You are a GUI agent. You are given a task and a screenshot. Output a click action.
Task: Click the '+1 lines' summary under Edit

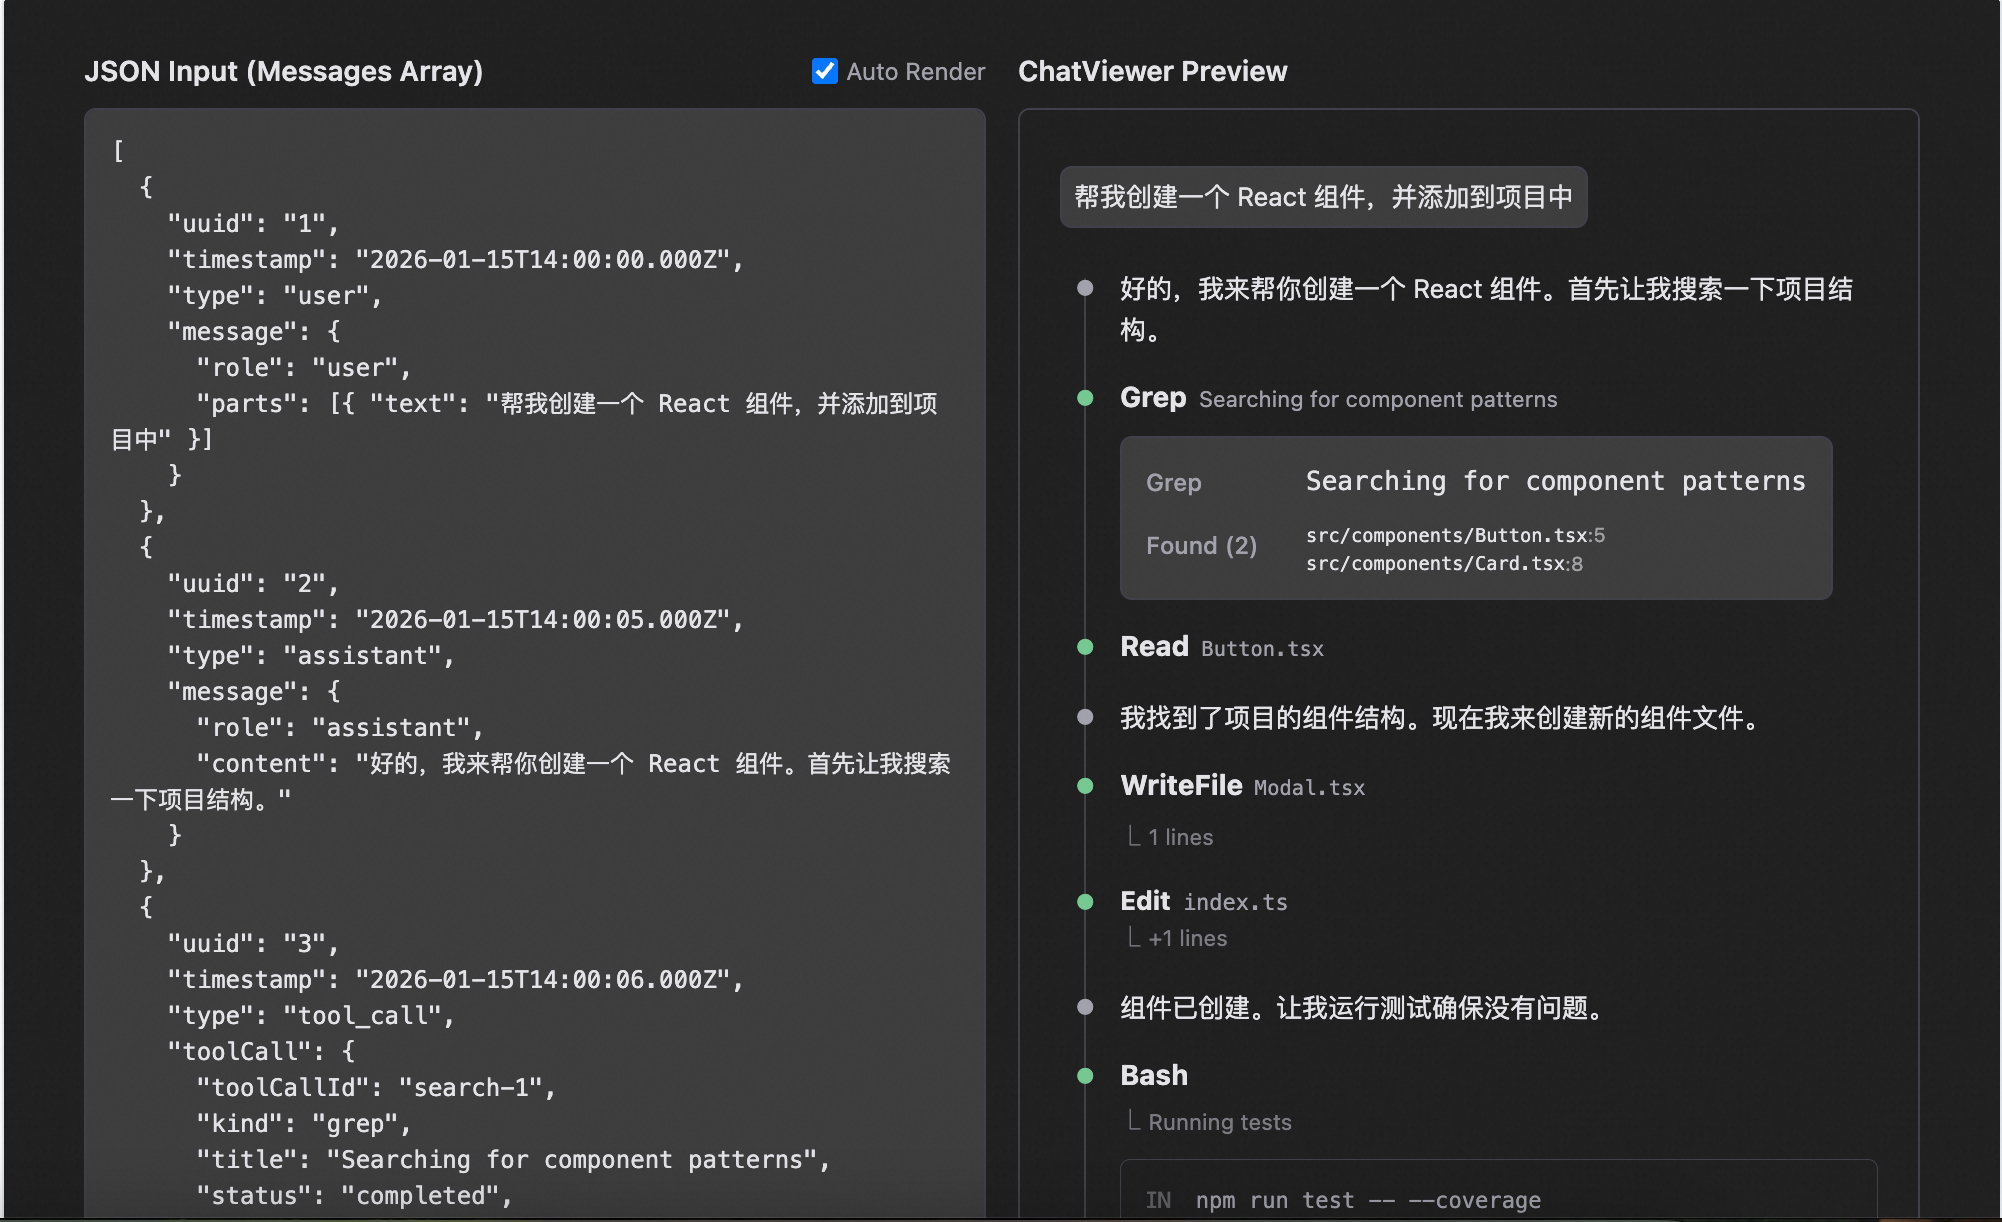click(x=1187, y=939)
